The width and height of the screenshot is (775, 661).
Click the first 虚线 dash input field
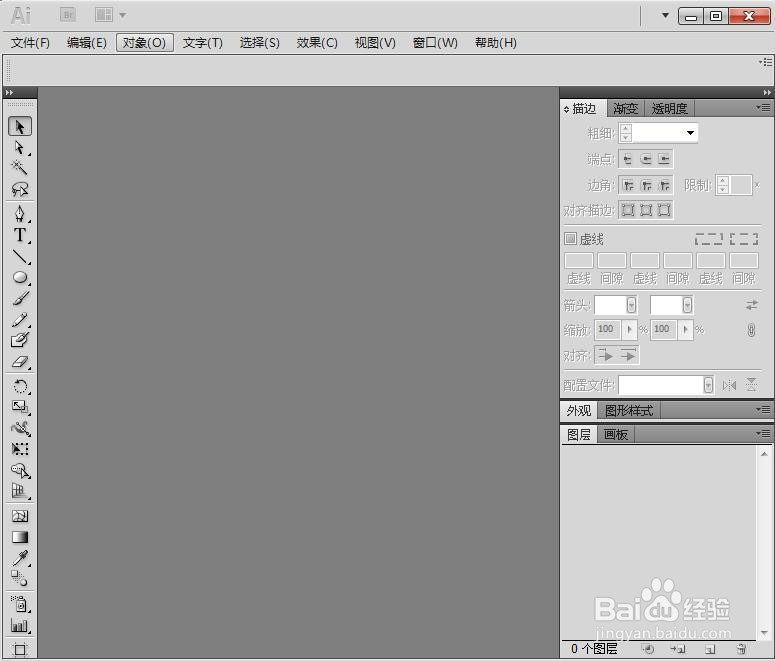[x=579, y=260]
